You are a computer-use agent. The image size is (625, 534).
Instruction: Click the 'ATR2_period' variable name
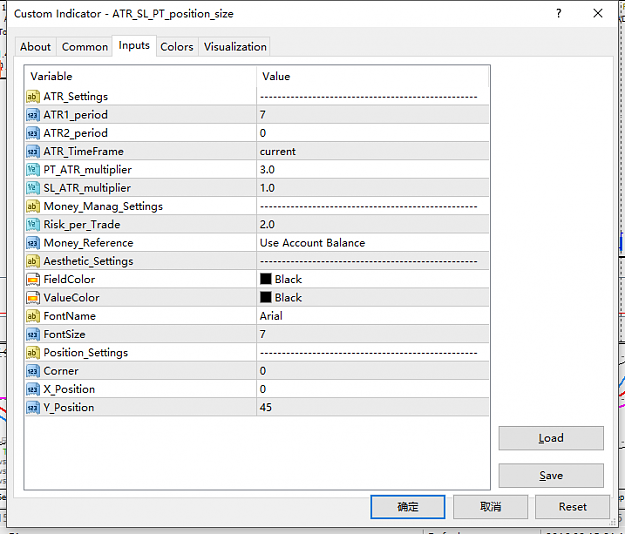click(75, 134)
